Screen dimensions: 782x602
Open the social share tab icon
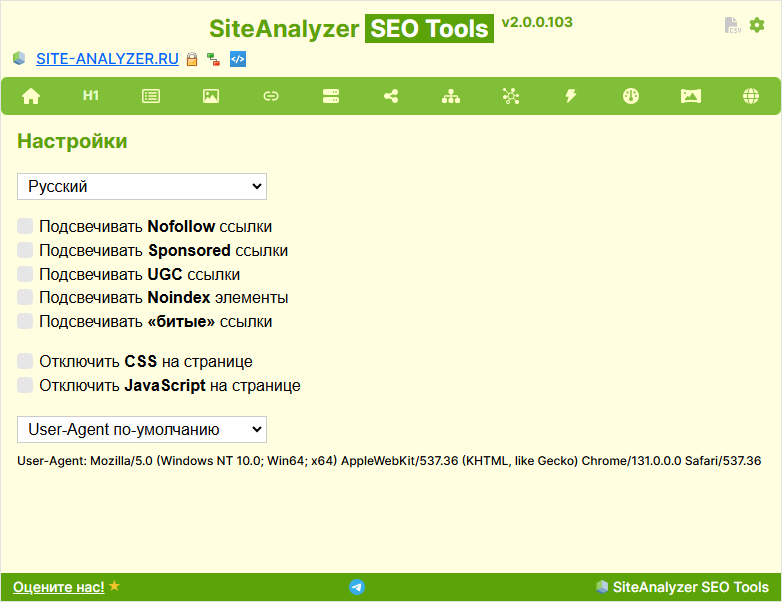point(391,96)
